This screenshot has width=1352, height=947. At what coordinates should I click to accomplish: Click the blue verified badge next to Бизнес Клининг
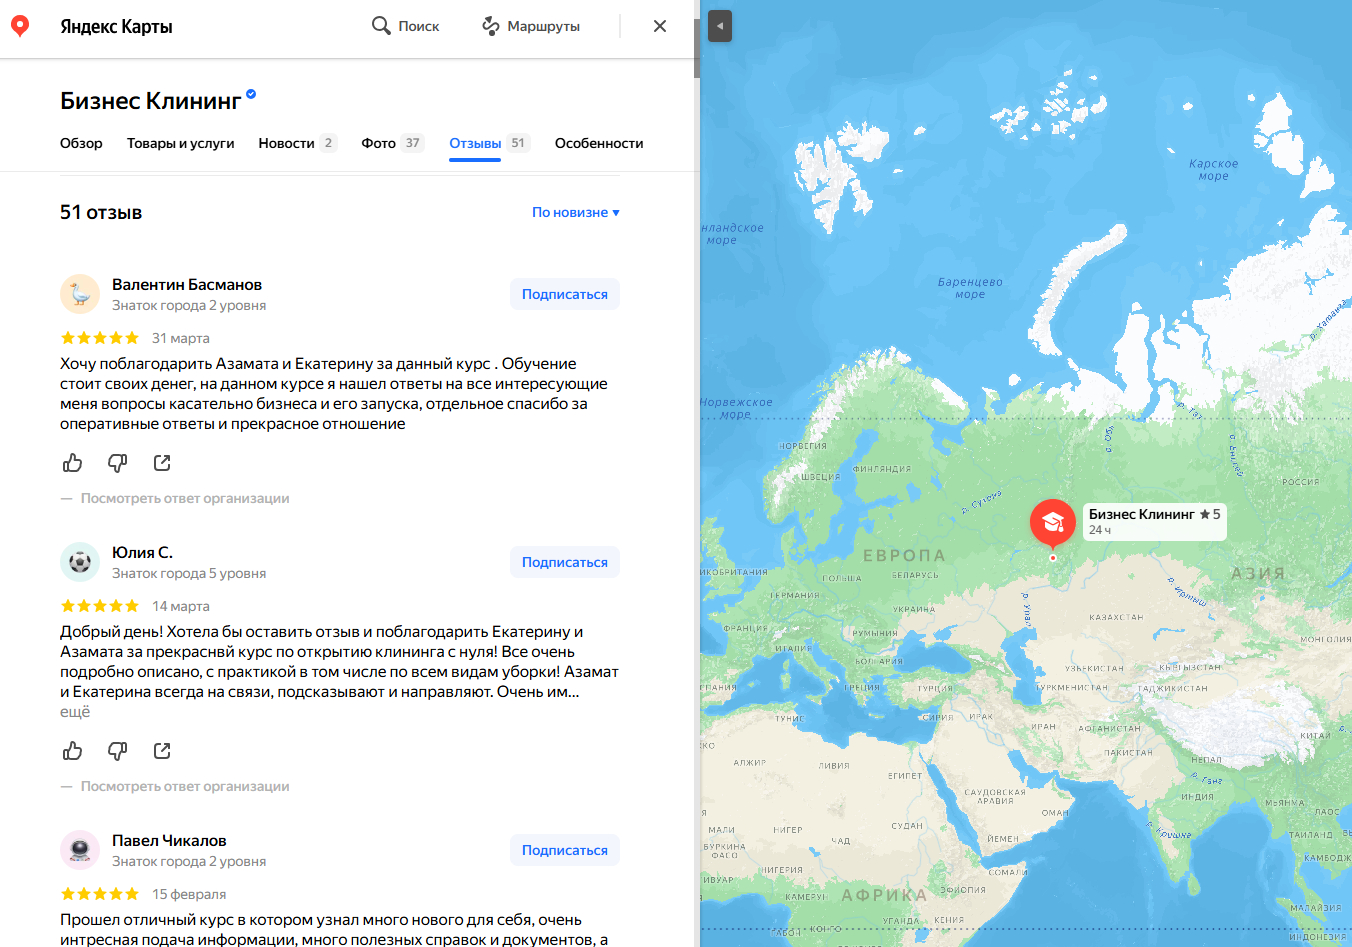click(x=251, y=94)
